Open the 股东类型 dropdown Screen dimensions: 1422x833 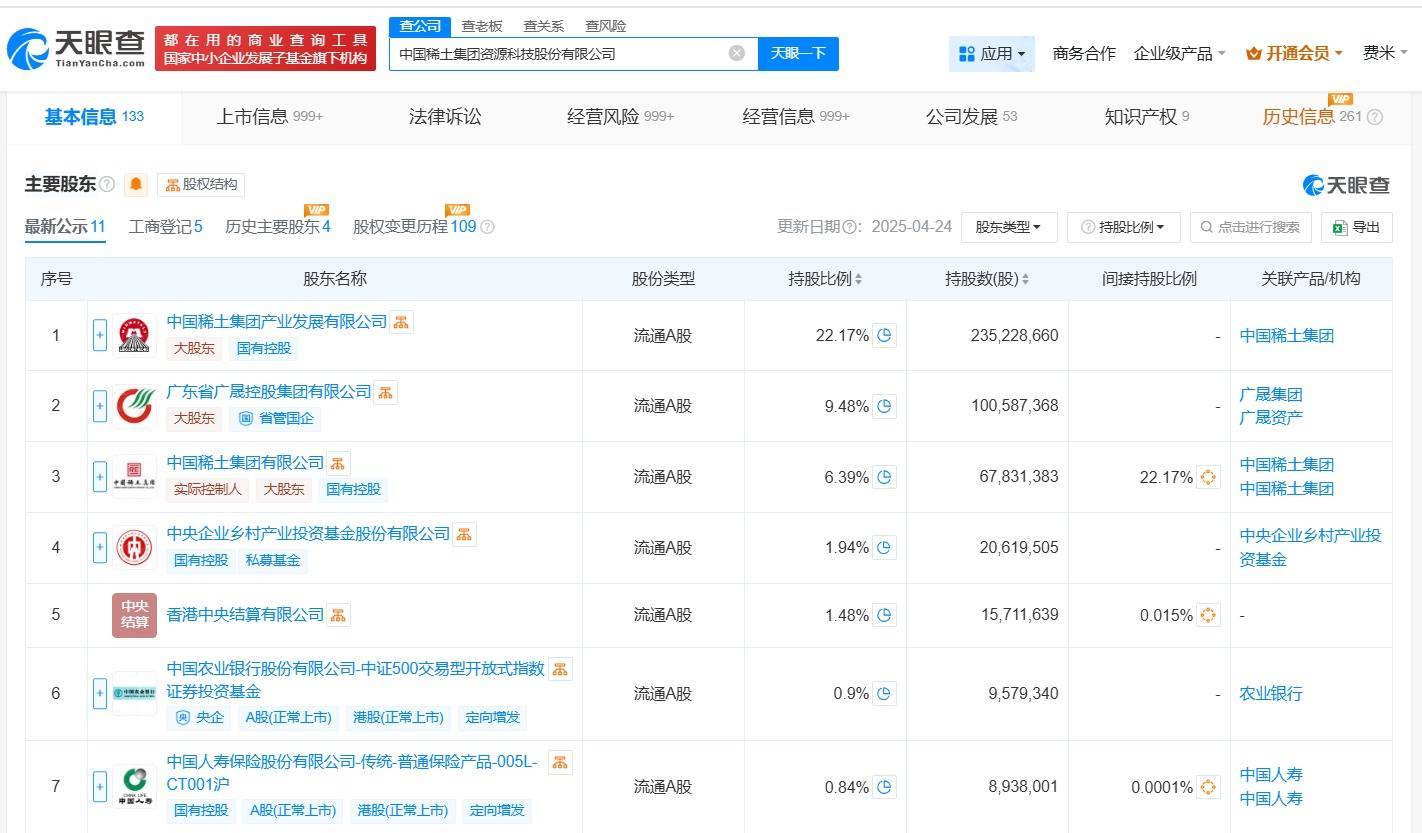[x=1008, y=227]
